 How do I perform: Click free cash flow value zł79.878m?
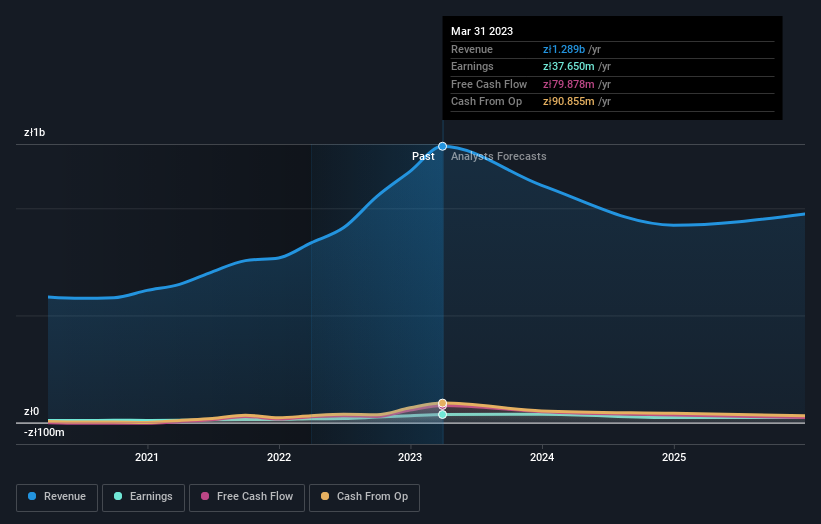(569, 84)
